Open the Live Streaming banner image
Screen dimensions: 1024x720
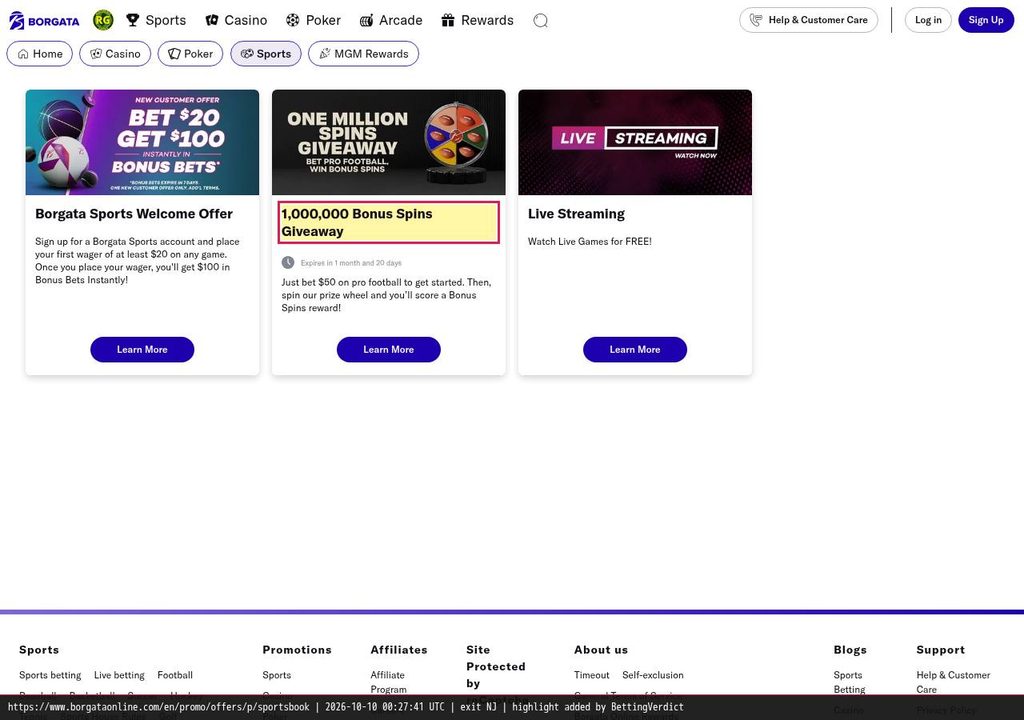point(635,142)
